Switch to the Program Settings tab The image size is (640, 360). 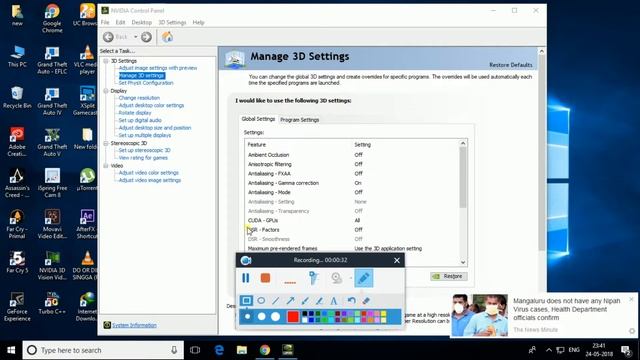click(300, 120)
